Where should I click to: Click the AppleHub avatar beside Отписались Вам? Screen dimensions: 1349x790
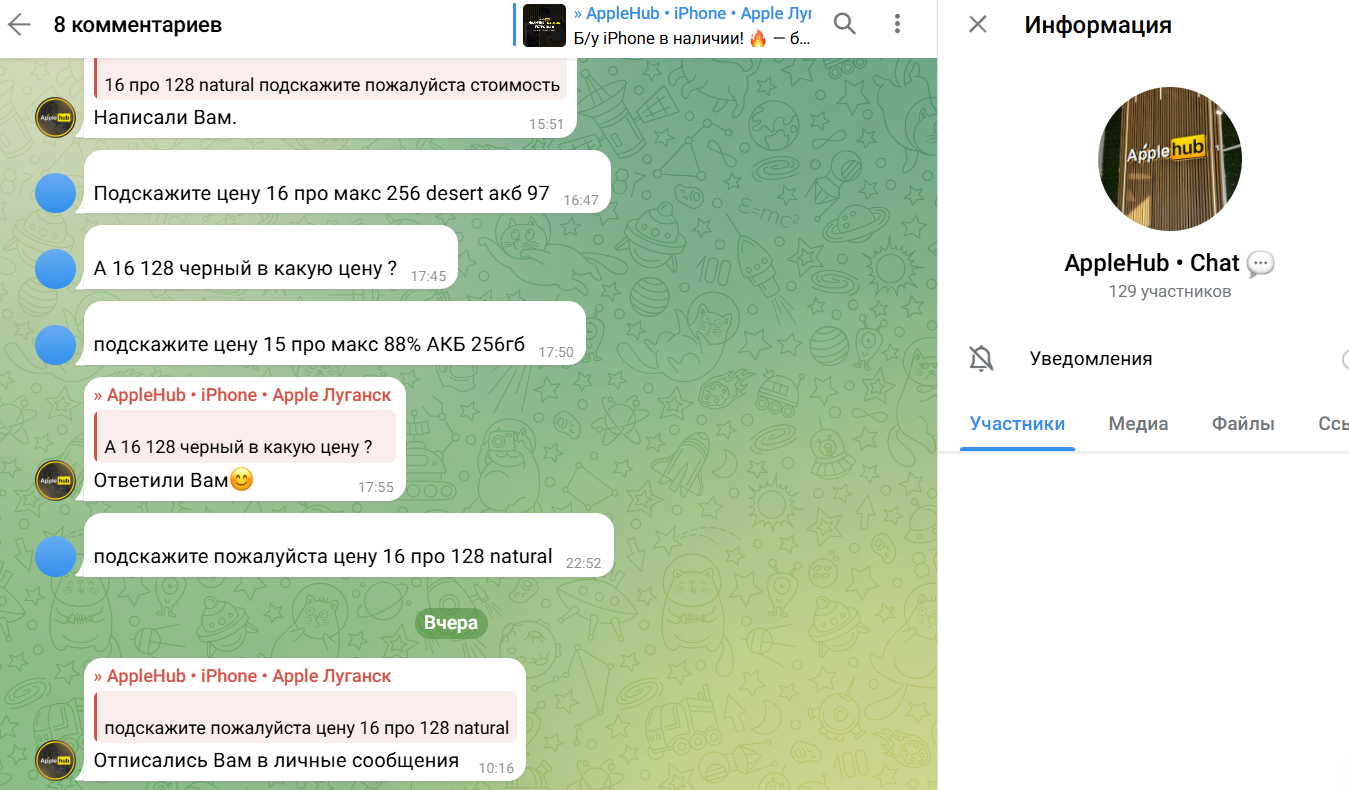tap(56, 761)
